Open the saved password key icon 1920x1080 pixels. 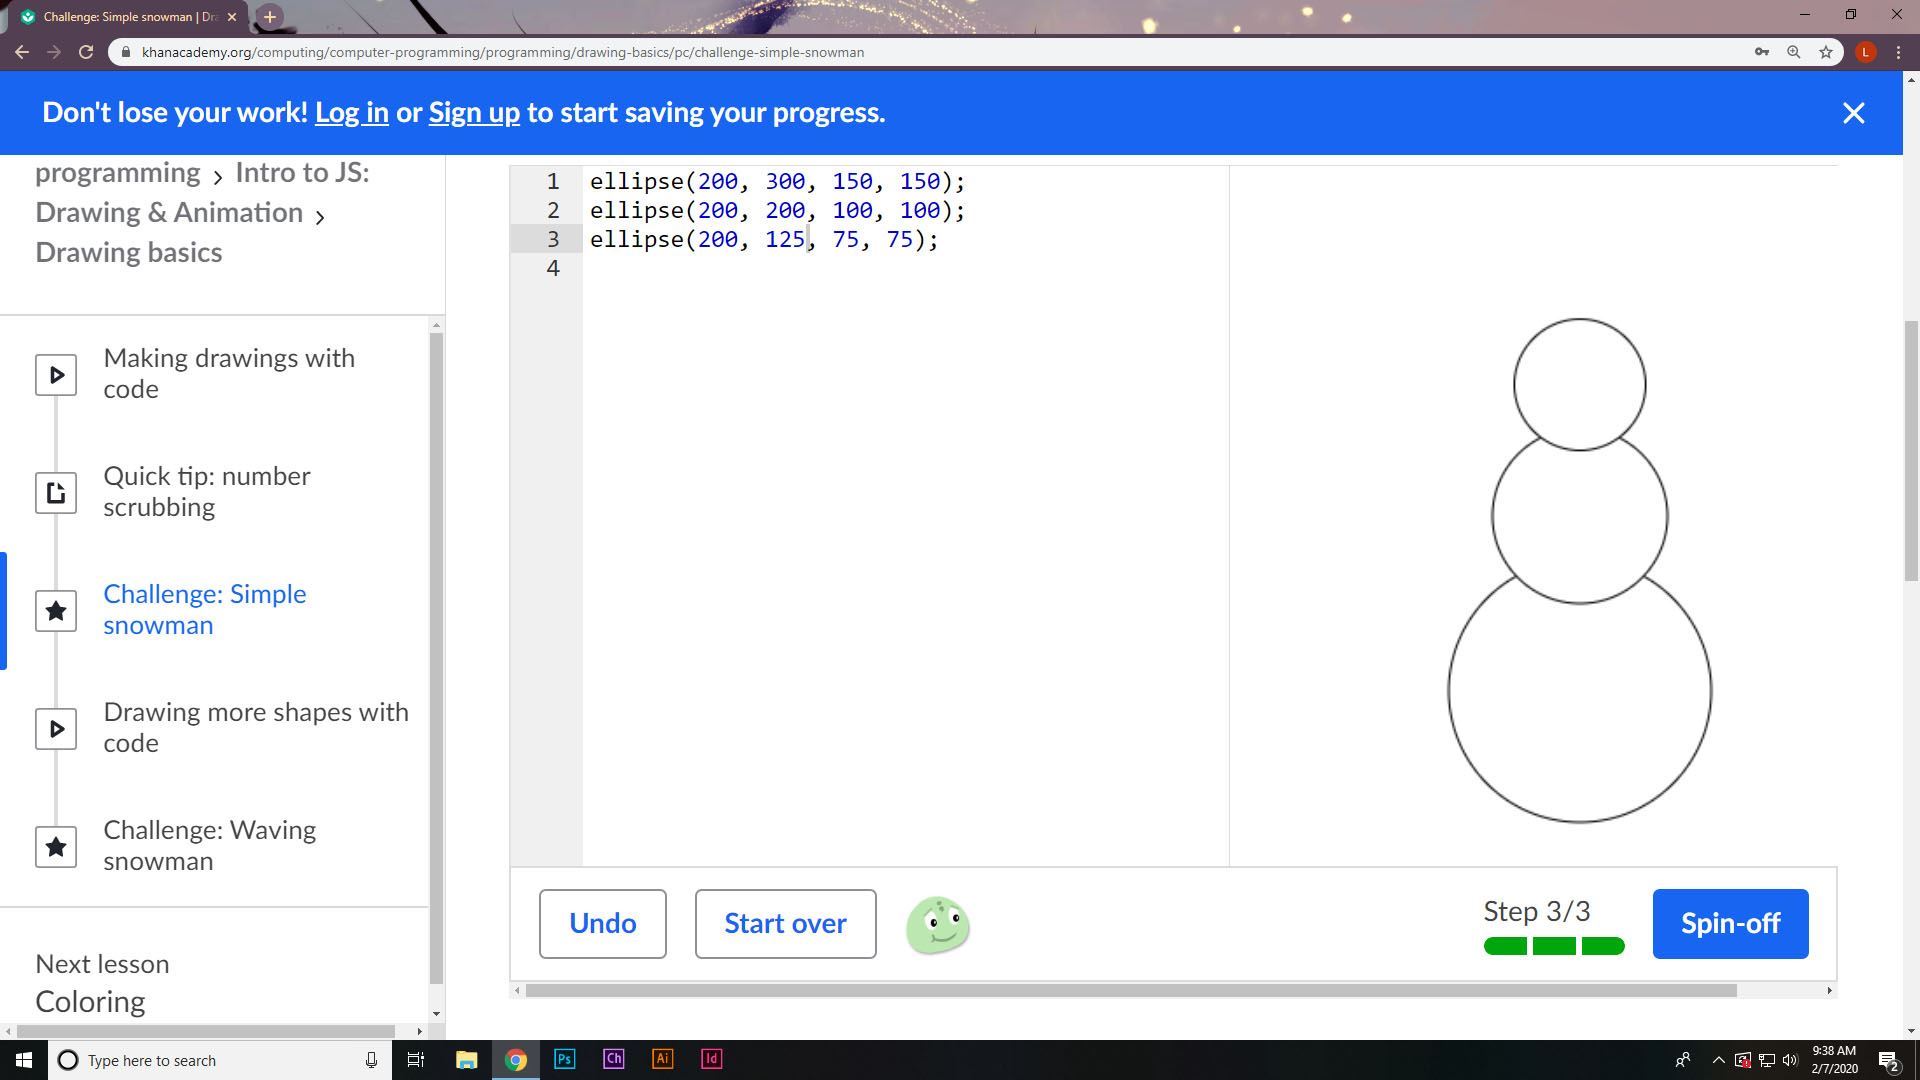1762,52
